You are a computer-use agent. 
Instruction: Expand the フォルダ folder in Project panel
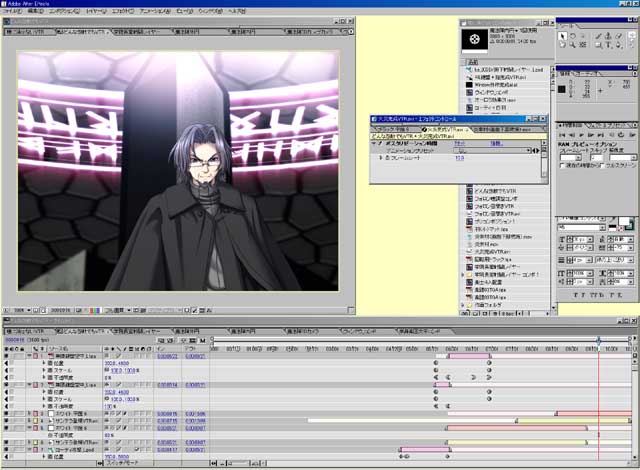(463, 305)
